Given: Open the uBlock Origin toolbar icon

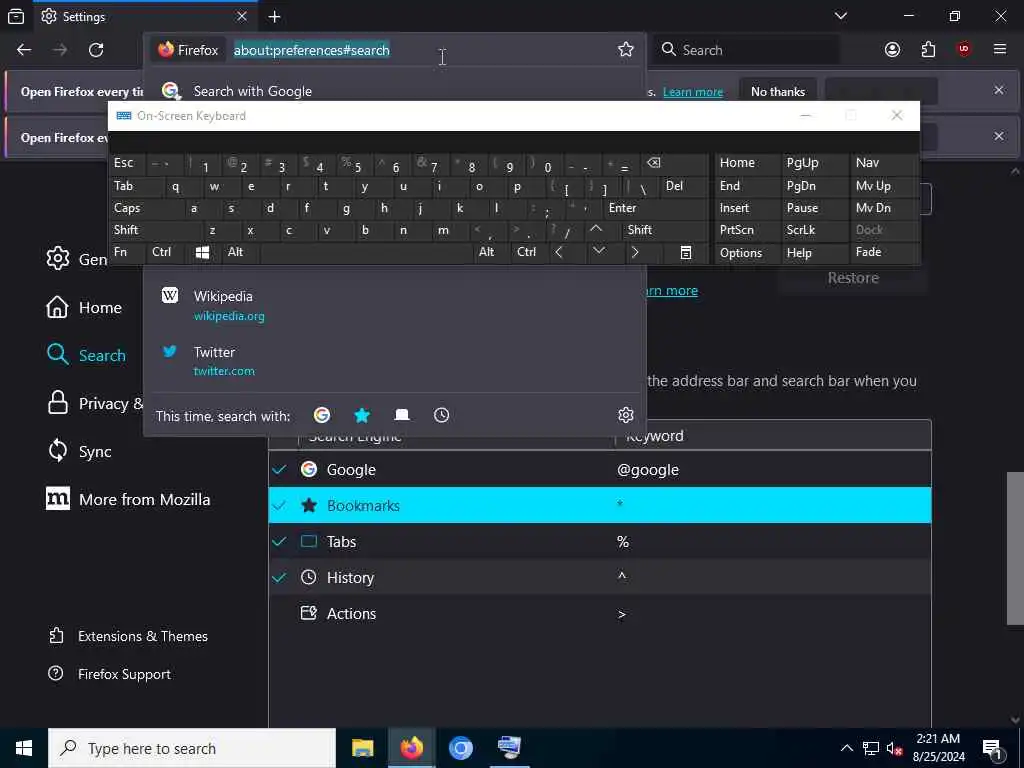Looking at the screenshot, I should click(963, 50).
